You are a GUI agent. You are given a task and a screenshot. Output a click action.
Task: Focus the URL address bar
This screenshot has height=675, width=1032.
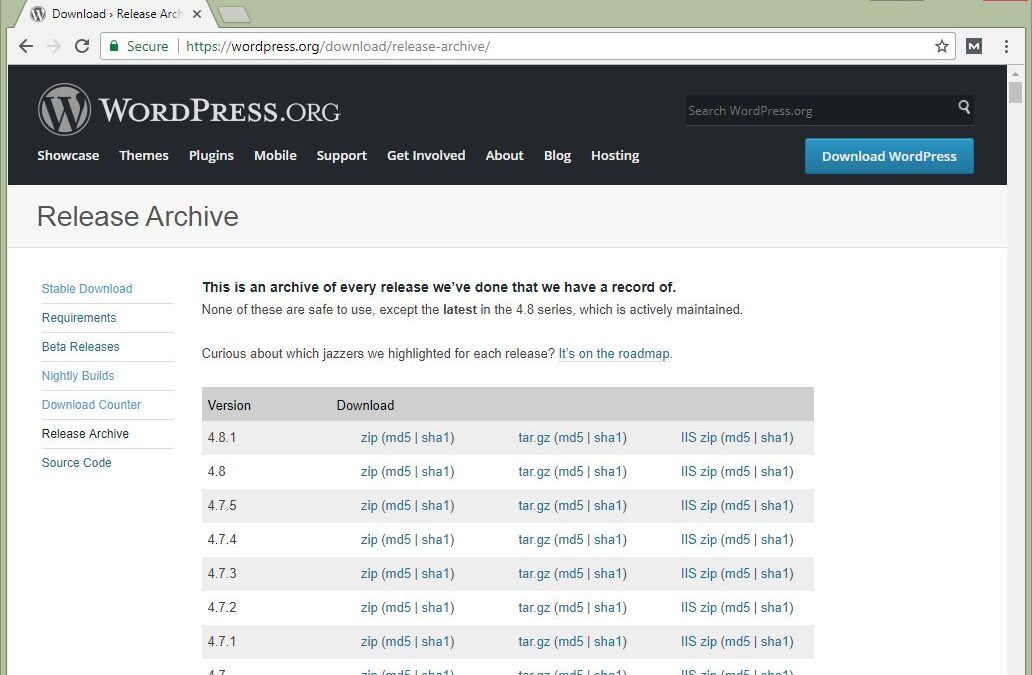[x=527, y=46]
